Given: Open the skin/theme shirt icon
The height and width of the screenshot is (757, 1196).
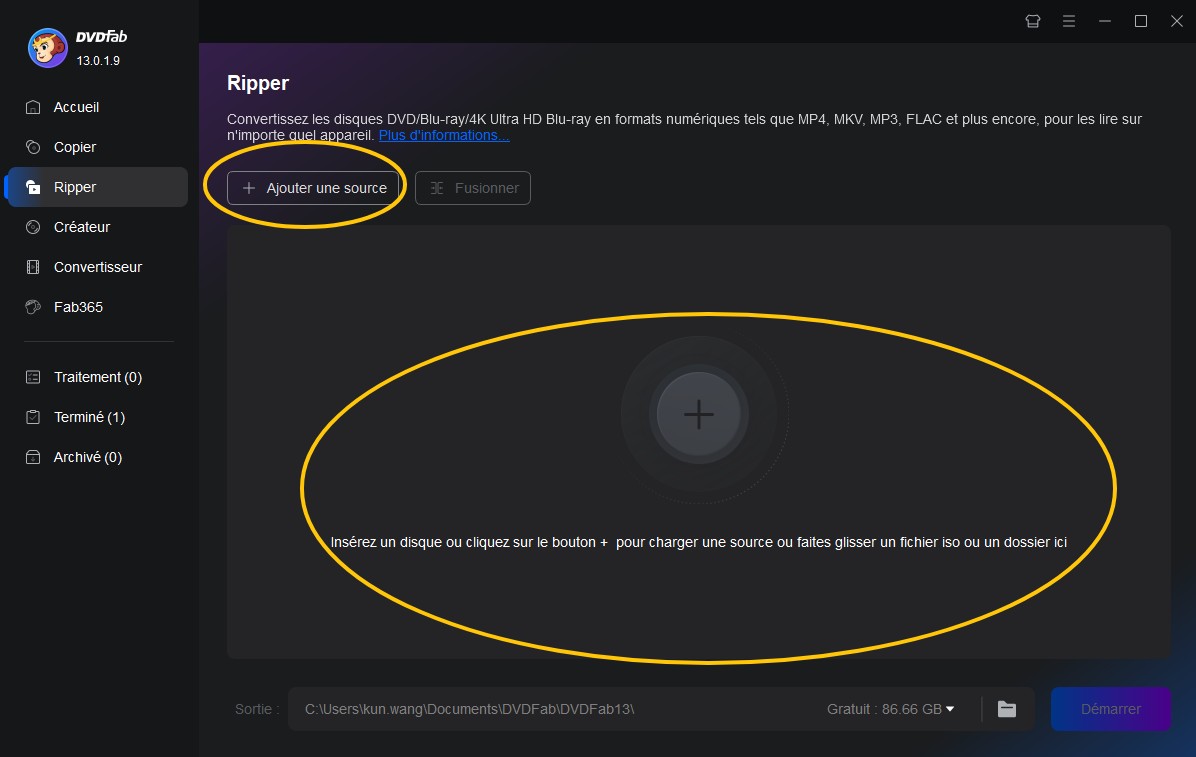Looking at the screenshot, I should pos(1033,21).
